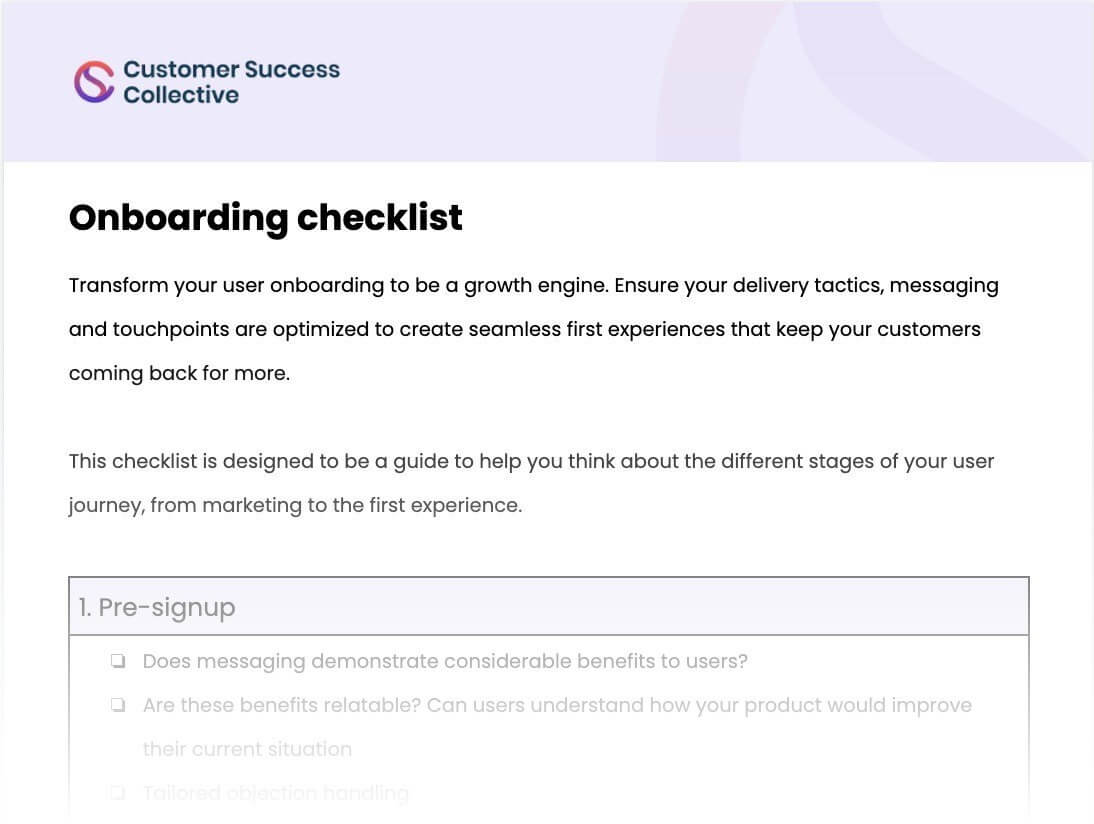This screenshot has width=1094, height=824.
Task: Click 'Are these benefits relatable?' item text
Action: pos(557,705)
